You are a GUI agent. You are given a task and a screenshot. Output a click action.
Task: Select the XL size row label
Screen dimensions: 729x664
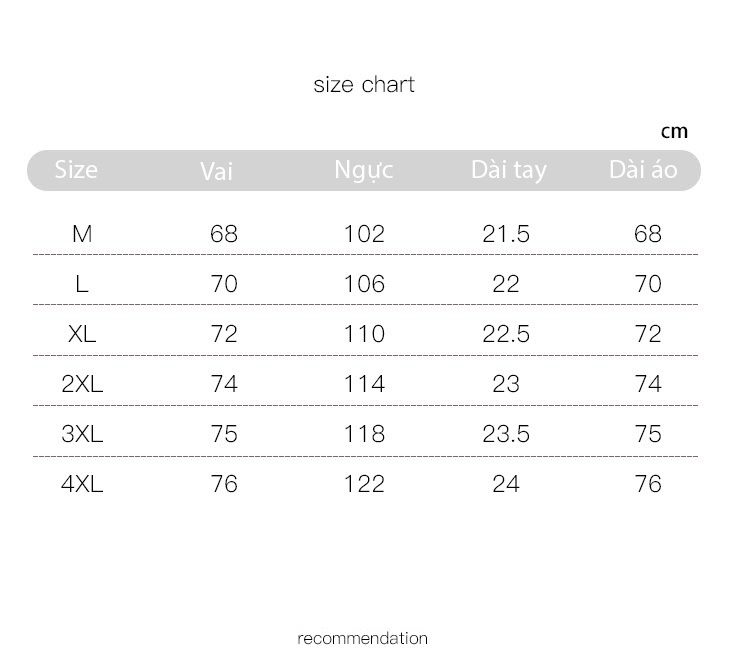tap(82, 334)
